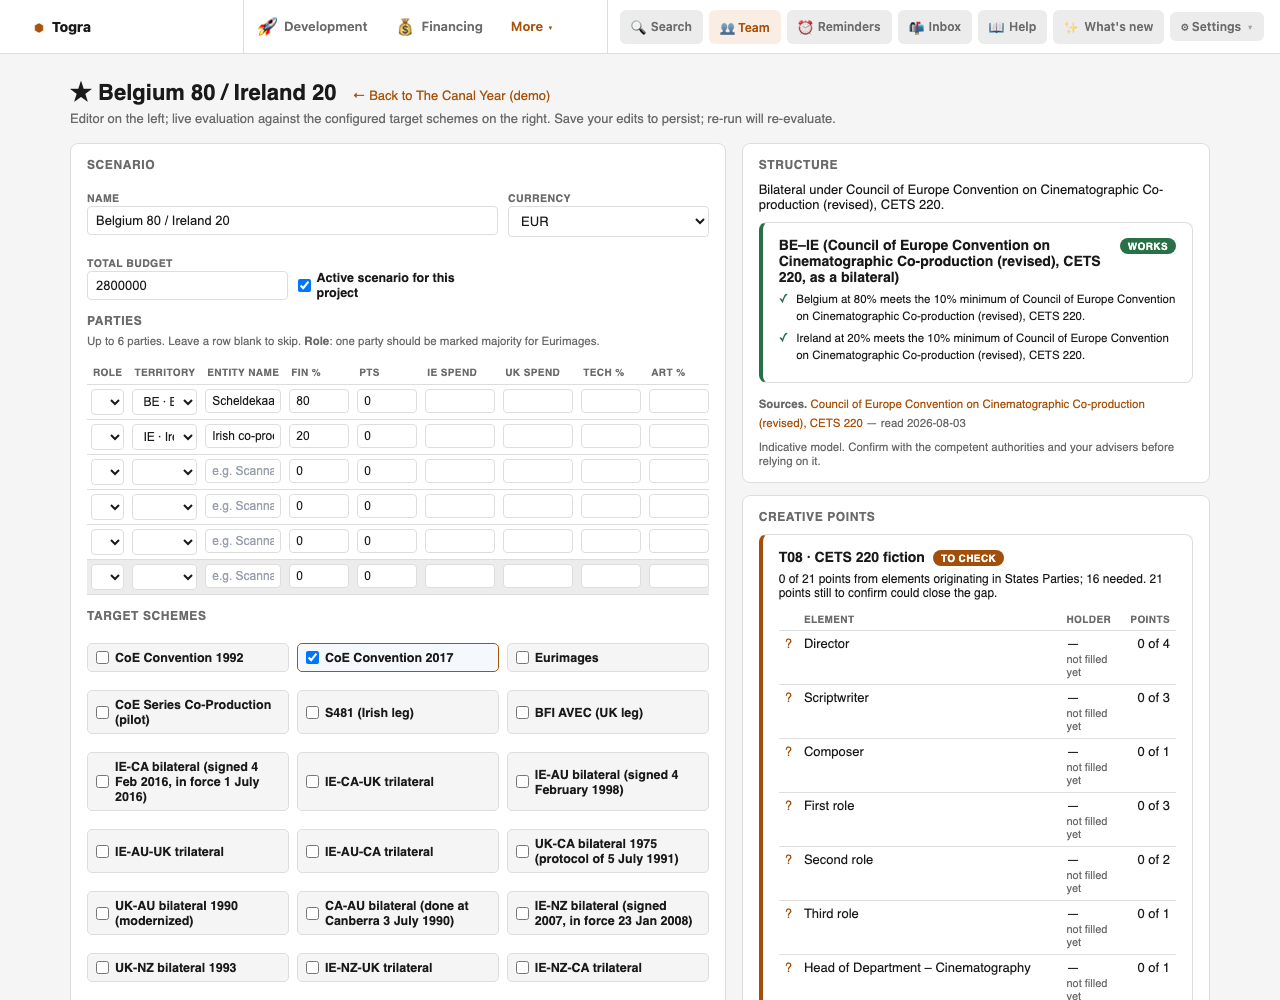Click the WORKS status badge
Viewport: 1280px width, 1000px height.
click(1147, 246)
